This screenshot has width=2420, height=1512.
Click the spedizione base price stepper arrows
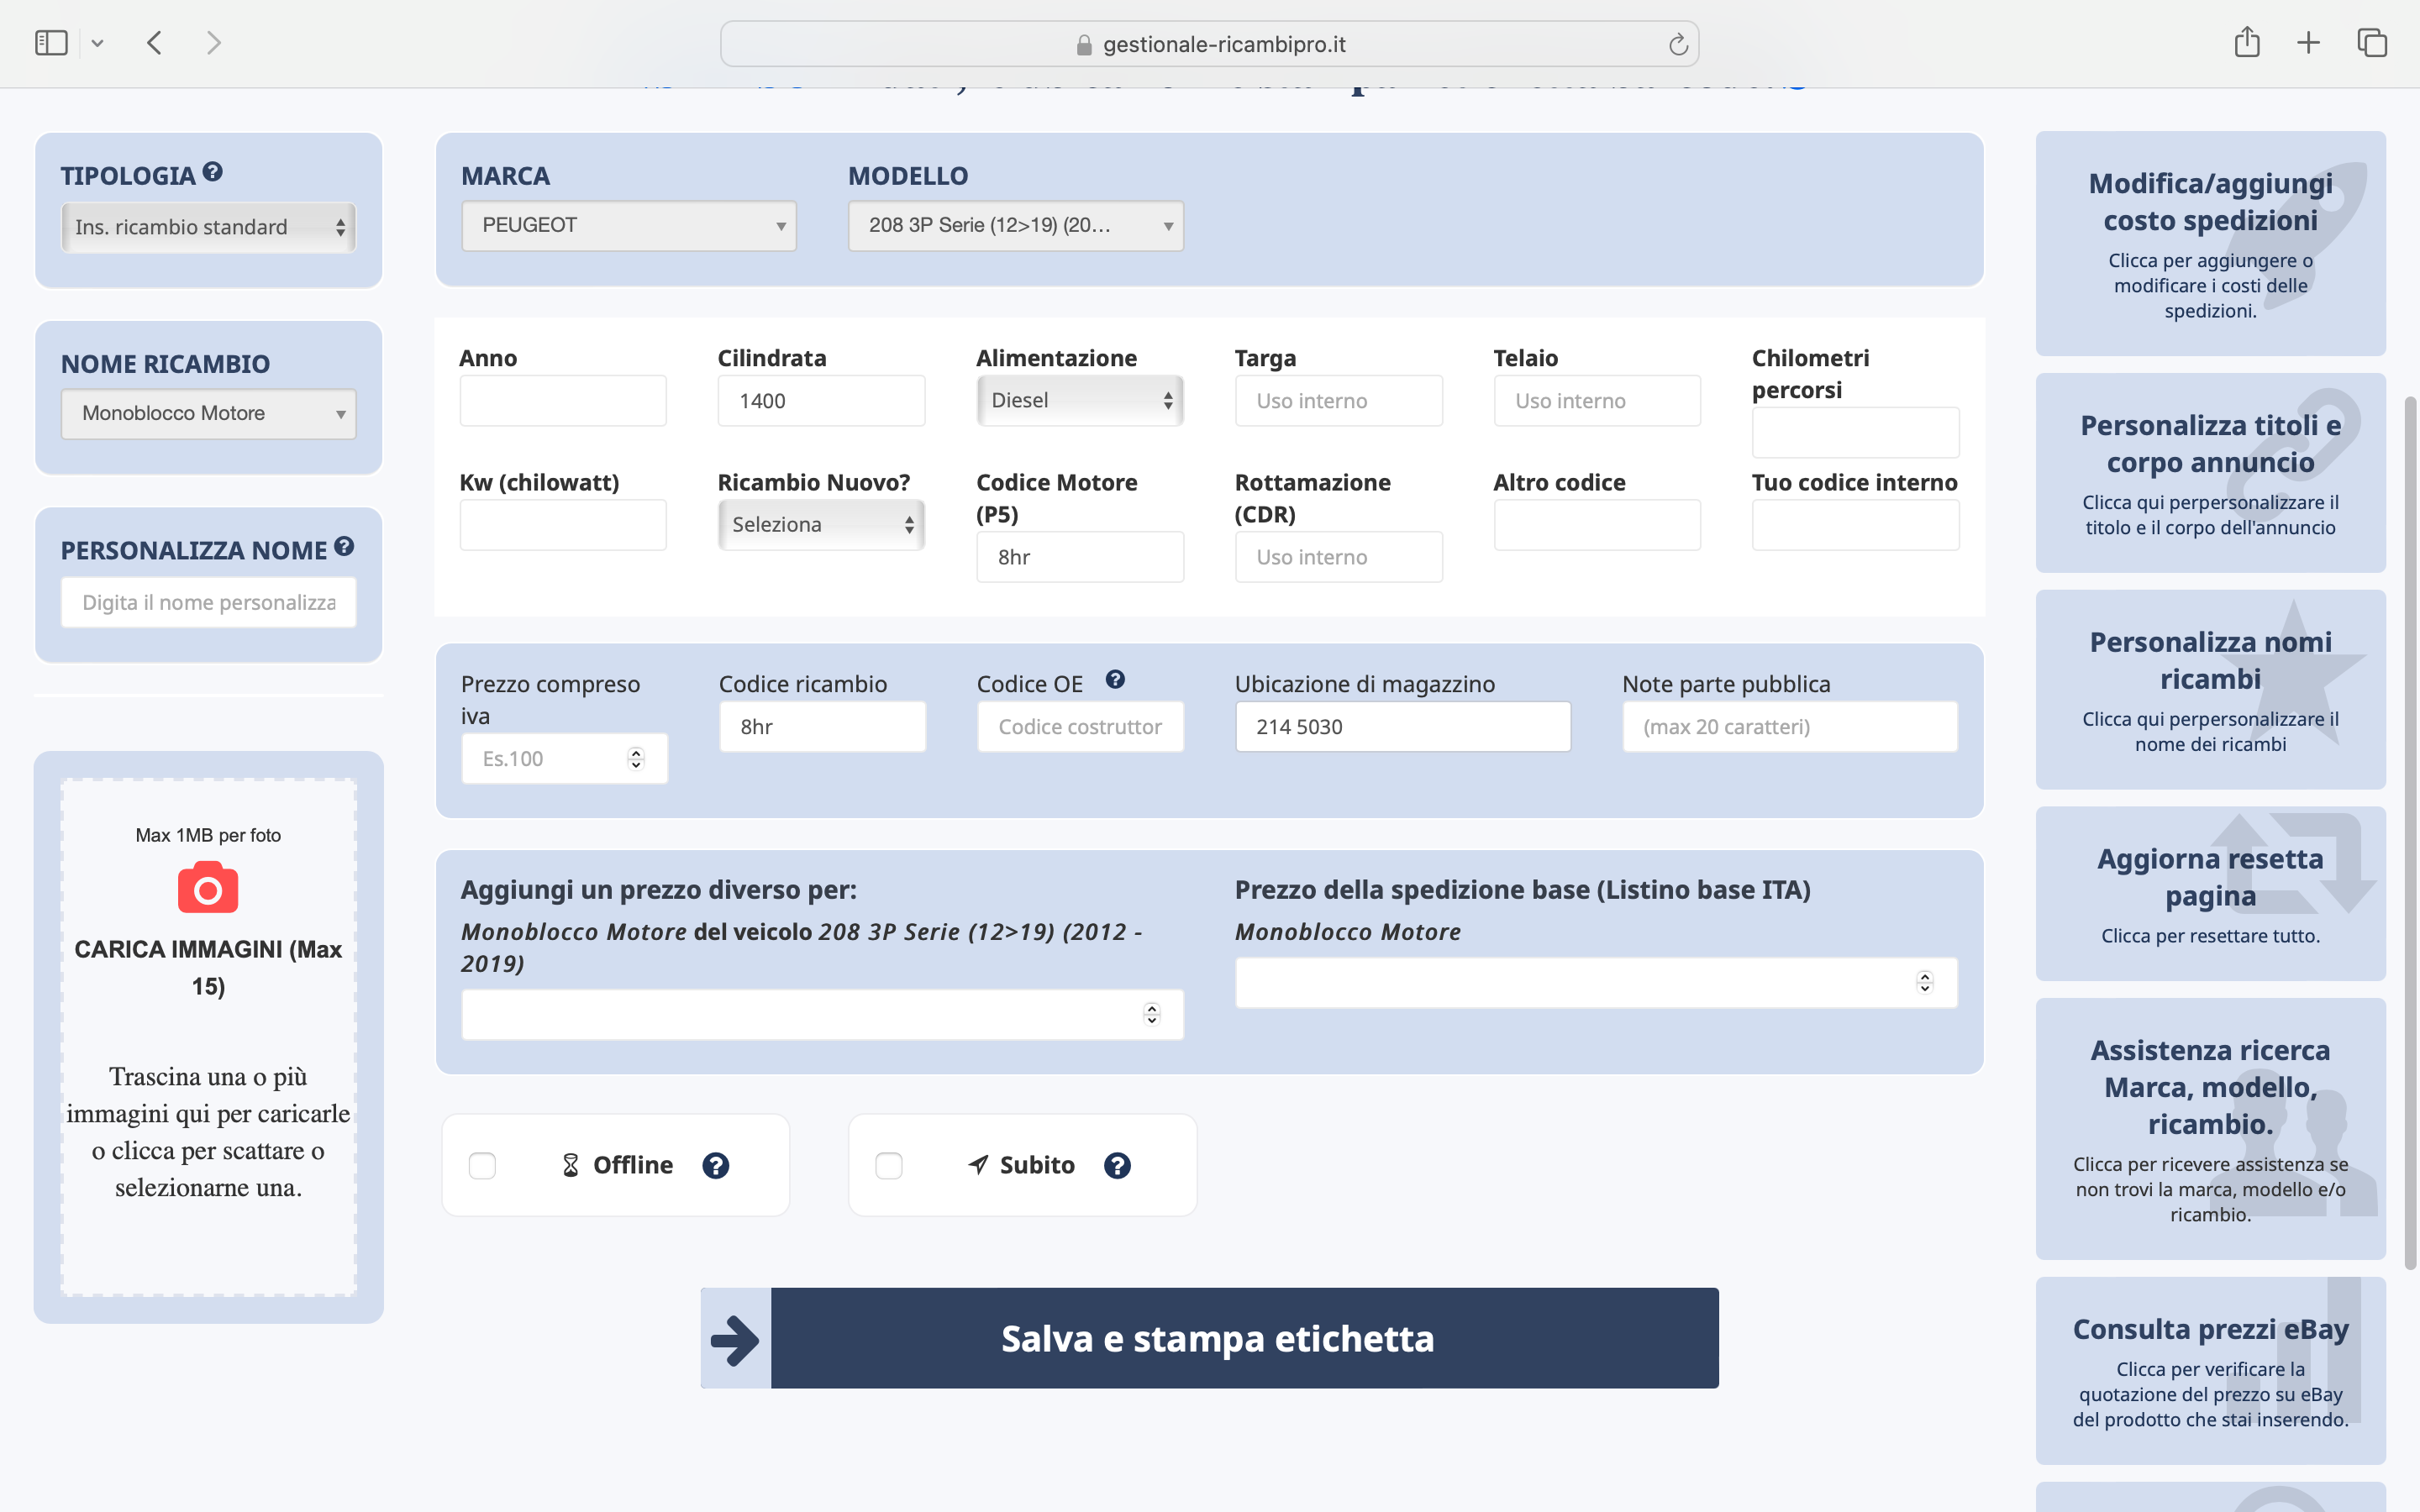coord(1925,983)
